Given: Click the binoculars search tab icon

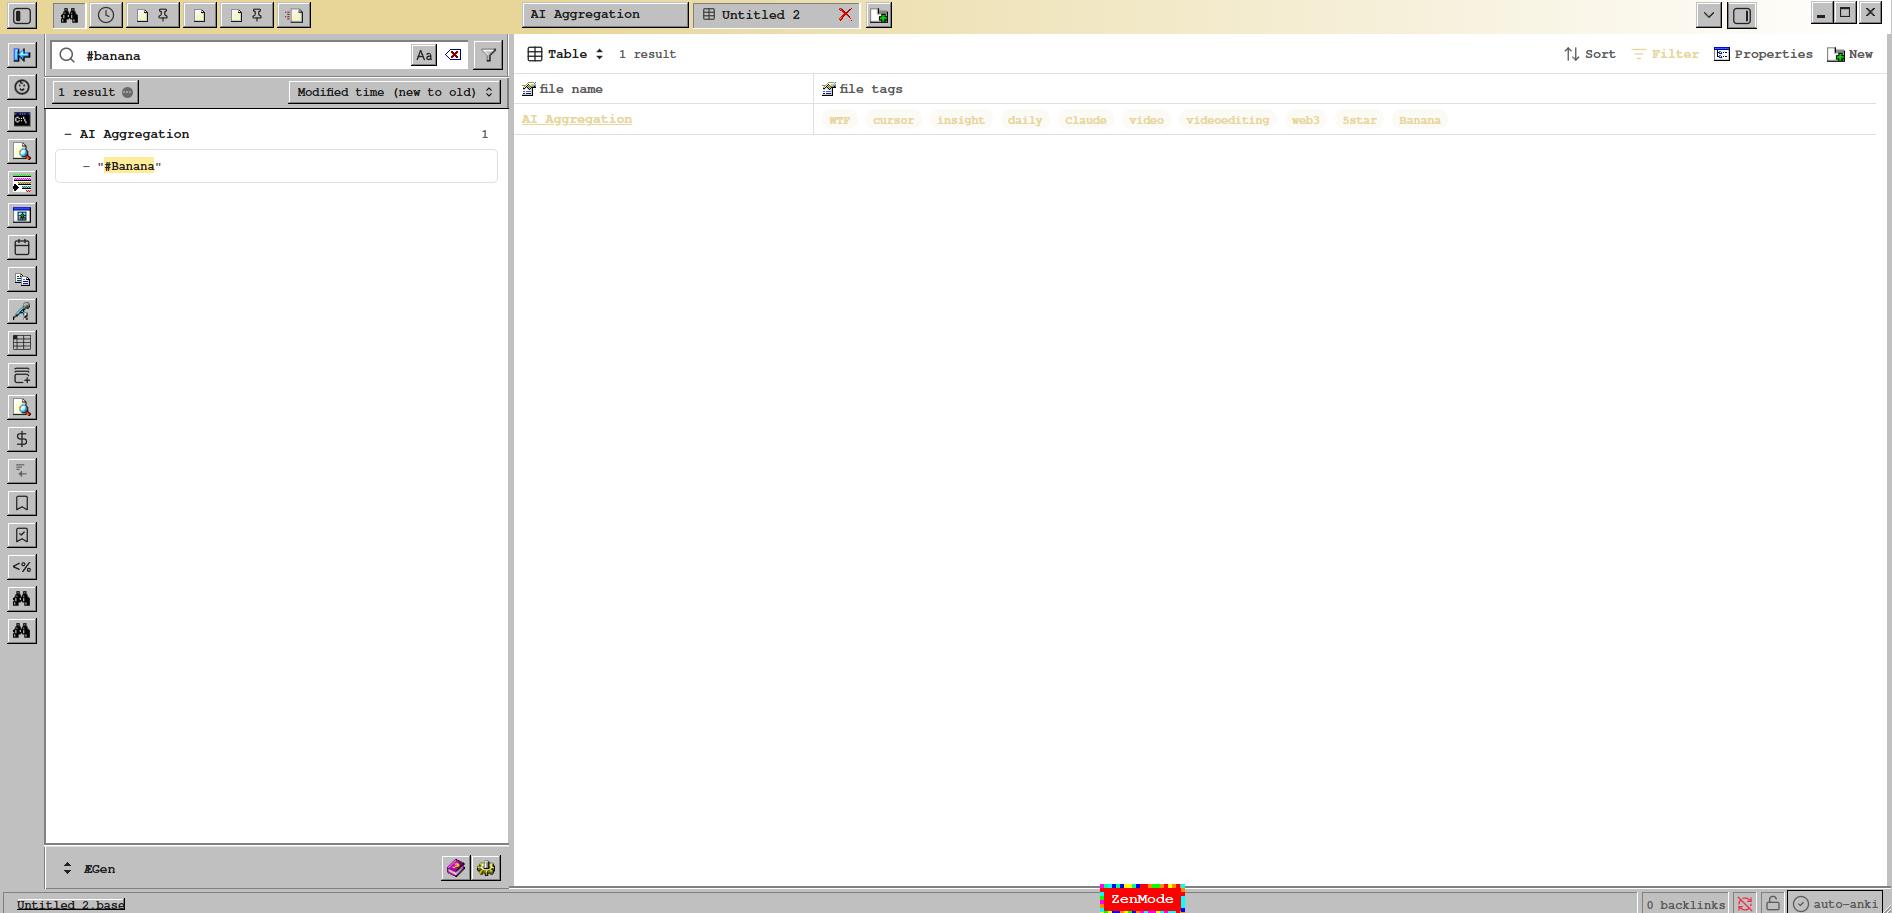Looking at the screenshot, I should [69, 15].
